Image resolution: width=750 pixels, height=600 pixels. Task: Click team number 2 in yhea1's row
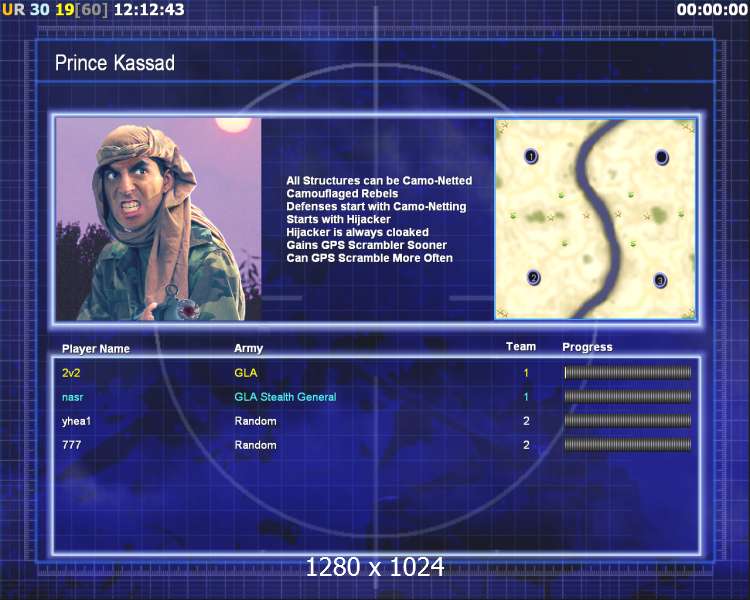coord(526,421)
